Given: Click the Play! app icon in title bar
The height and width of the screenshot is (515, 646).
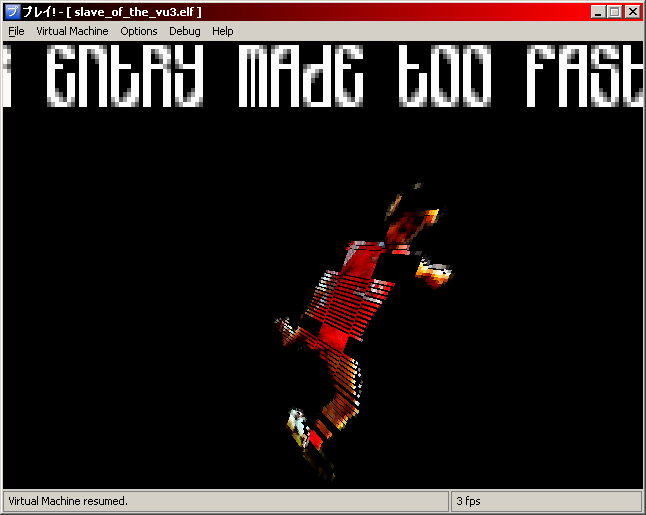Looking at the screenshot, I should coord(12,12).
